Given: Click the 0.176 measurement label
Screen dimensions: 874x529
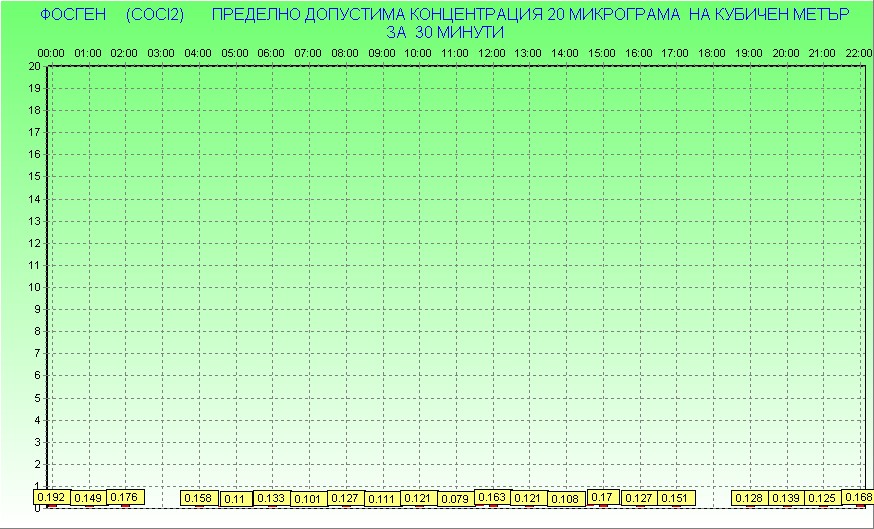Looking at the screenshot, I should [x=125, y=497].
